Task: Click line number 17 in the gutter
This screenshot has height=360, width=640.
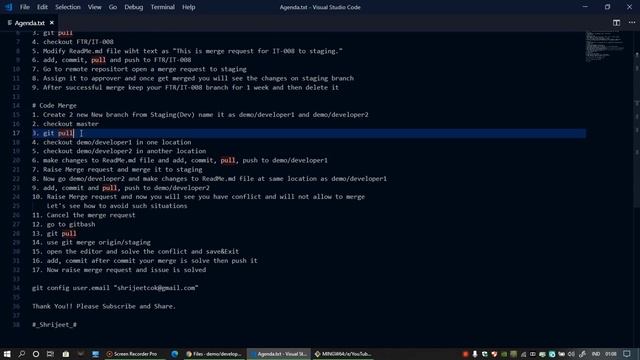Action: [16, 133]
